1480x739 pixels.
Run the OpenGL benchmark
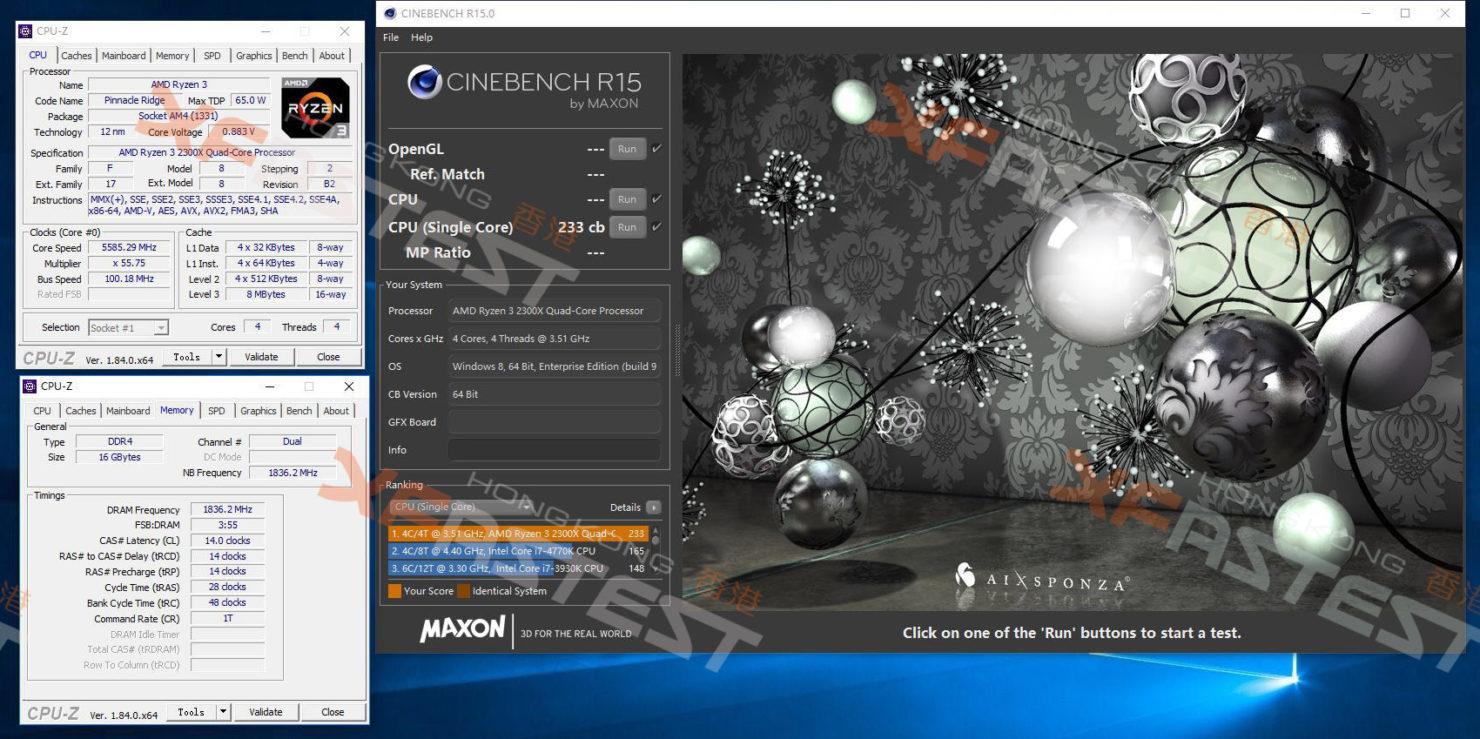(x=627, y=149)
